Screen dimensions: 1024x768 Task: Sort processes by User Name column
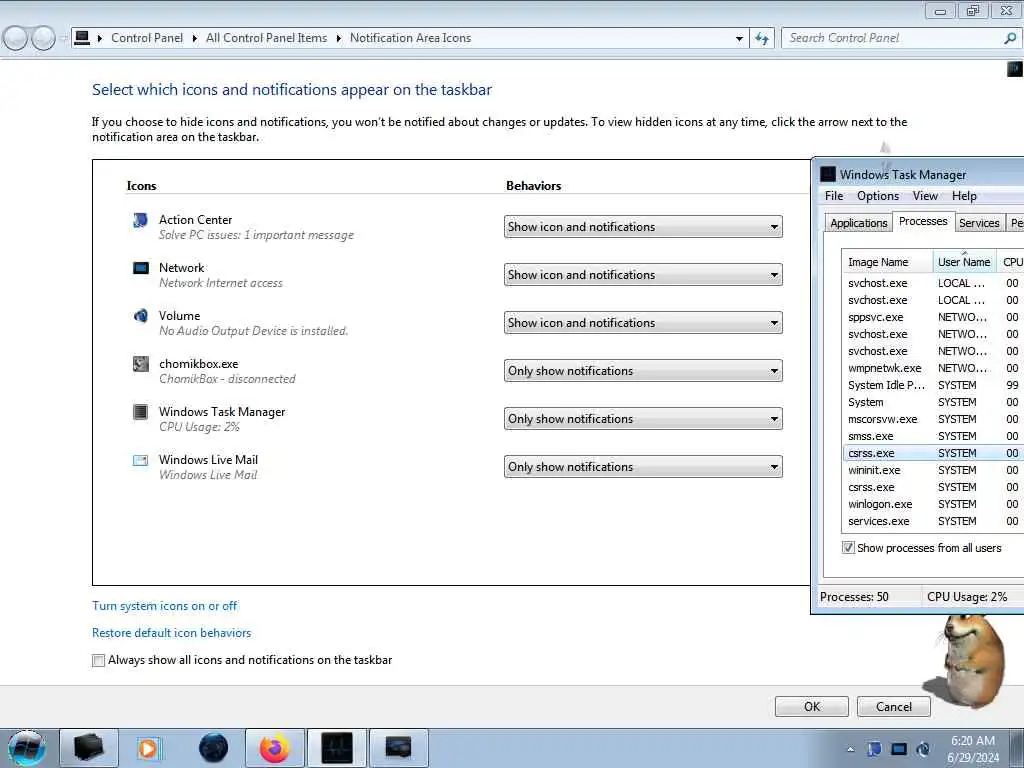(964, 262)
